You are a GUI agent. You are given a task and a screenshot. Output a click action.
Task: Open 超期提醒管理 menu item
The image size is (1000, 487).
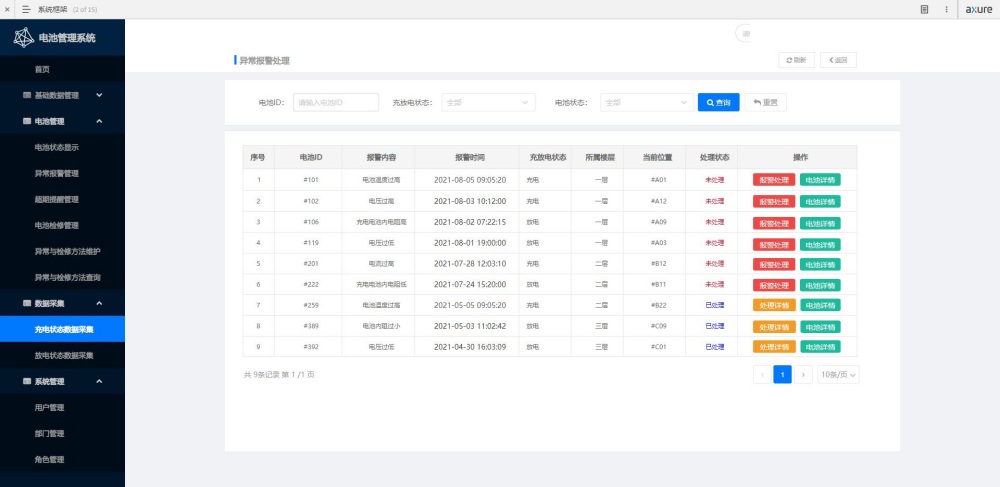click(57, 200)
